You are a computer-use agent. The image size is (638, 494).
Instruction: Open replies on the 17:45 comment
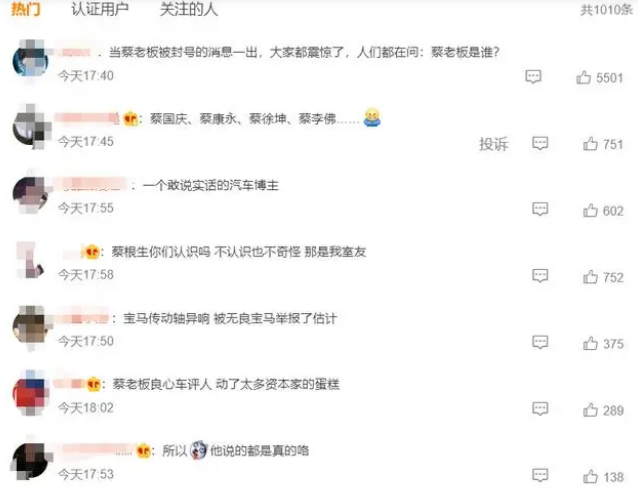pos(540,143)
